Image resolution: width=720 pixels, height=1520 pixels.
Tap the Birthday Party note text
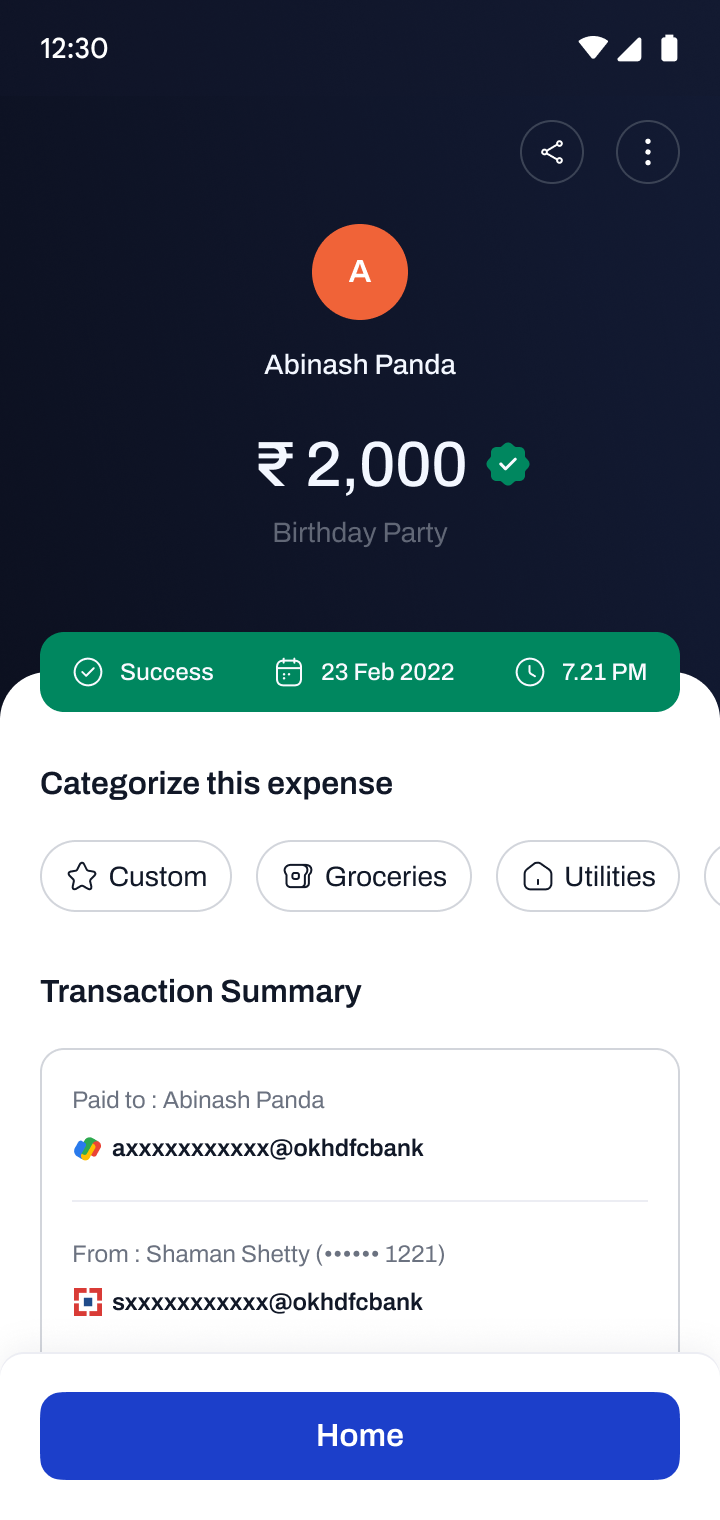point(360,532)
